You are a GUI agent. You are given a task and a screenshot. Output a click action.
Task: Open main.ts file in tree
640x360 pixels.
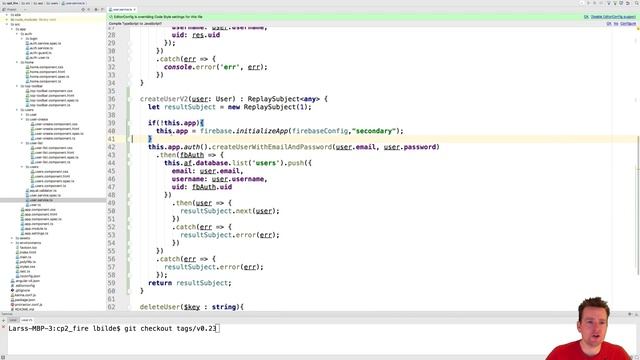pos(25,257)
